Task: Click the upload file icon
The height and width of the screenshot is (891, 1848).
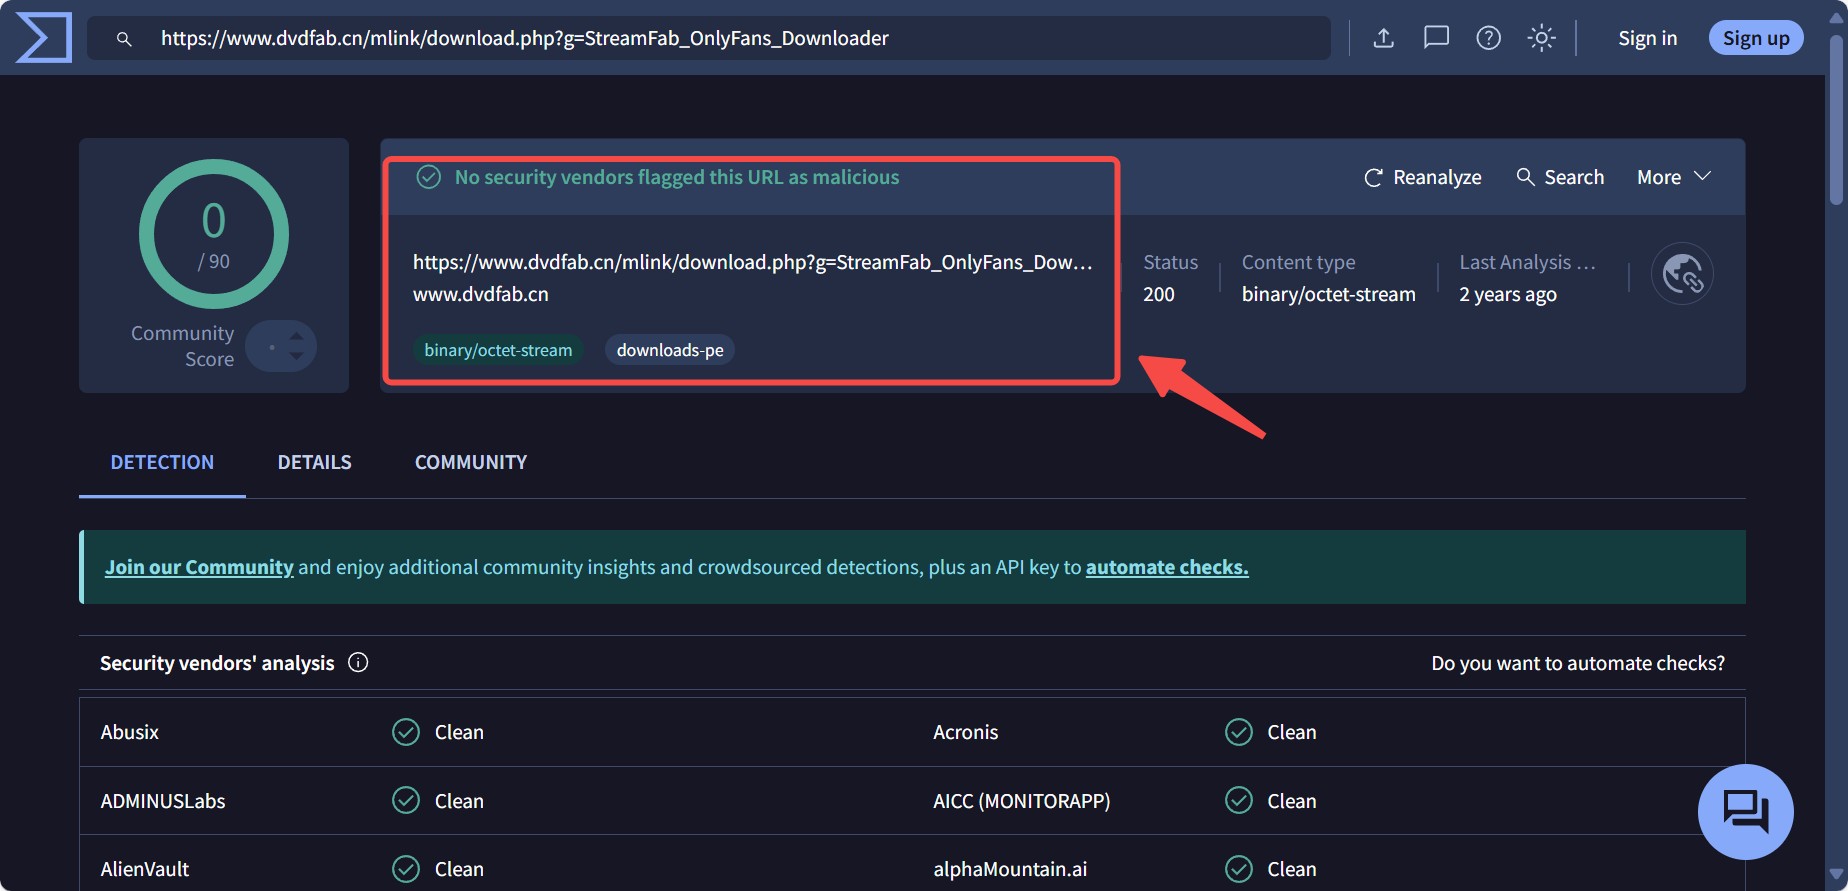Action: pyautogui.click(x=1383, y=38)
